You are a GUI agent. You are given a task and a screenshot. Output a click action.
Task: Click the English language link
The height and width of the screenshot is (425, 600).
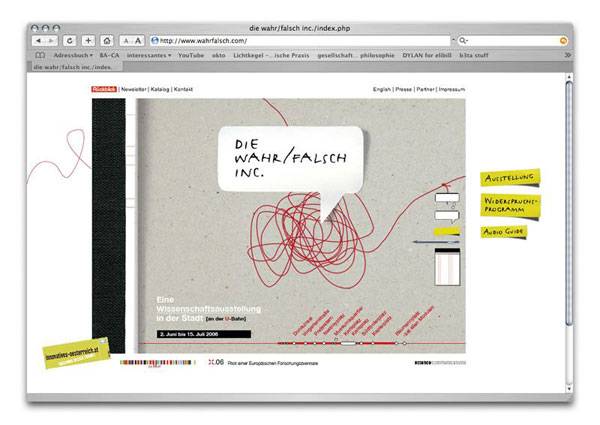pyautogui.click(x=382, y=89)
